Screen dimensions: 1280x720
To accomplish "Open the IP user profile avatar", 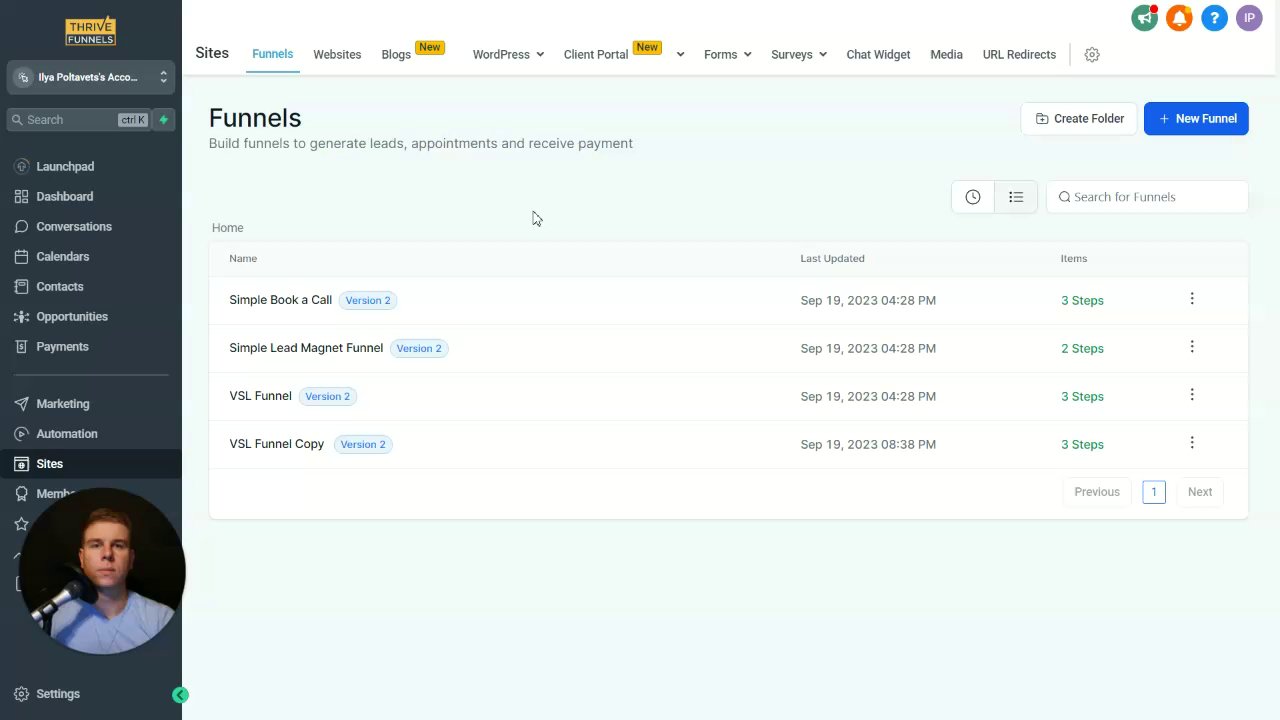I will (1249, 18).
